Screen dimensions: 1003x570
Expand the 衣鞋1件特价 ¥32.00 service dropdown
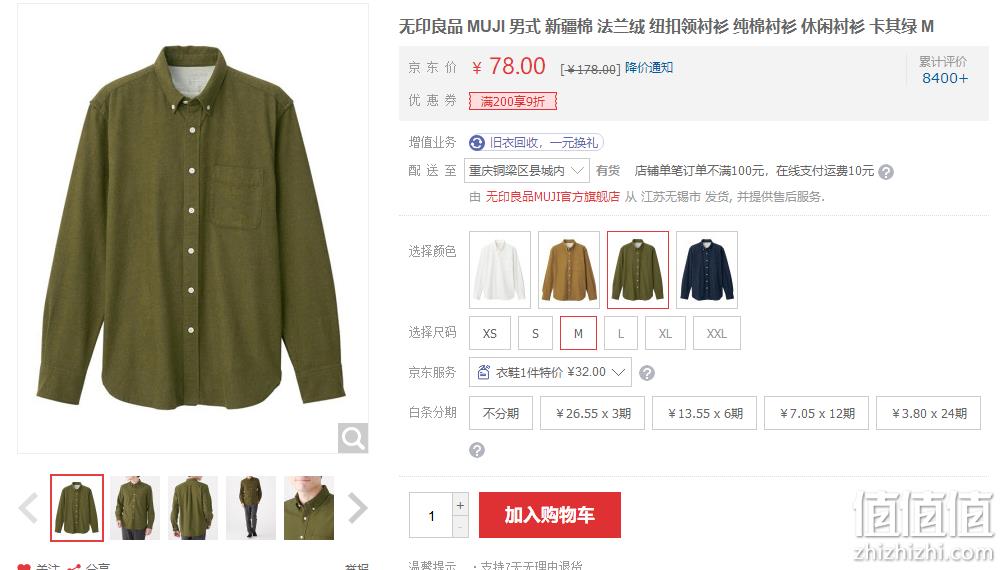pos(550,372)
